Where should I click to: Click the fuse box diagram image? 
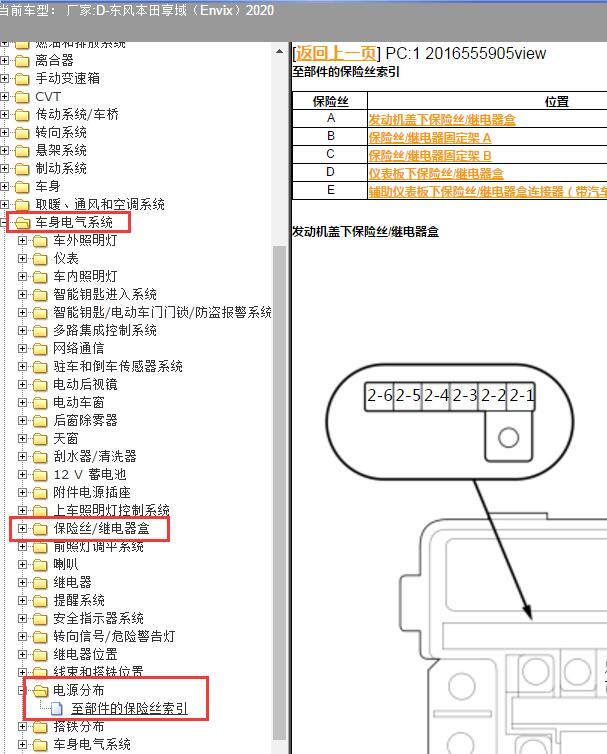467,558
